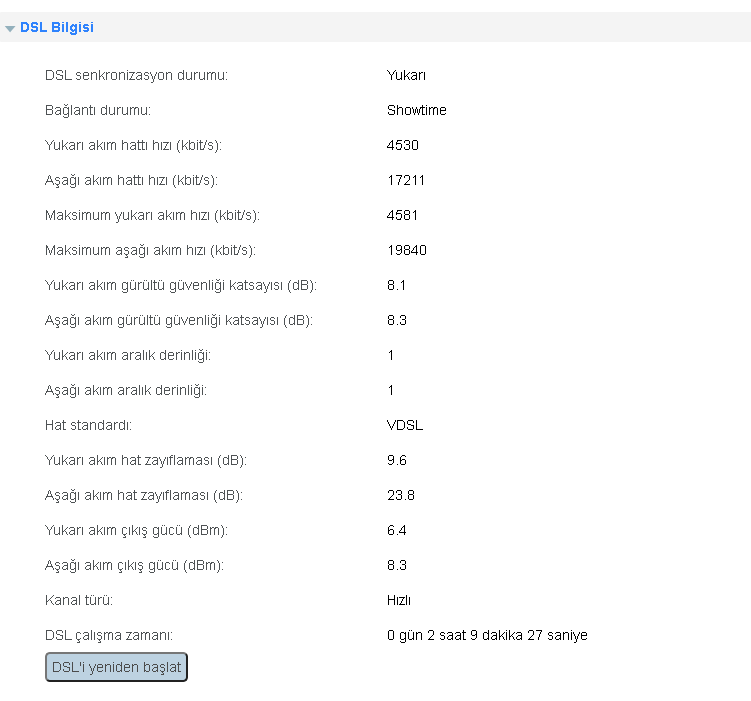Click the upstream output power value 6.4
Viewport: 751px width, 701px height.
[x=397, y=530]
